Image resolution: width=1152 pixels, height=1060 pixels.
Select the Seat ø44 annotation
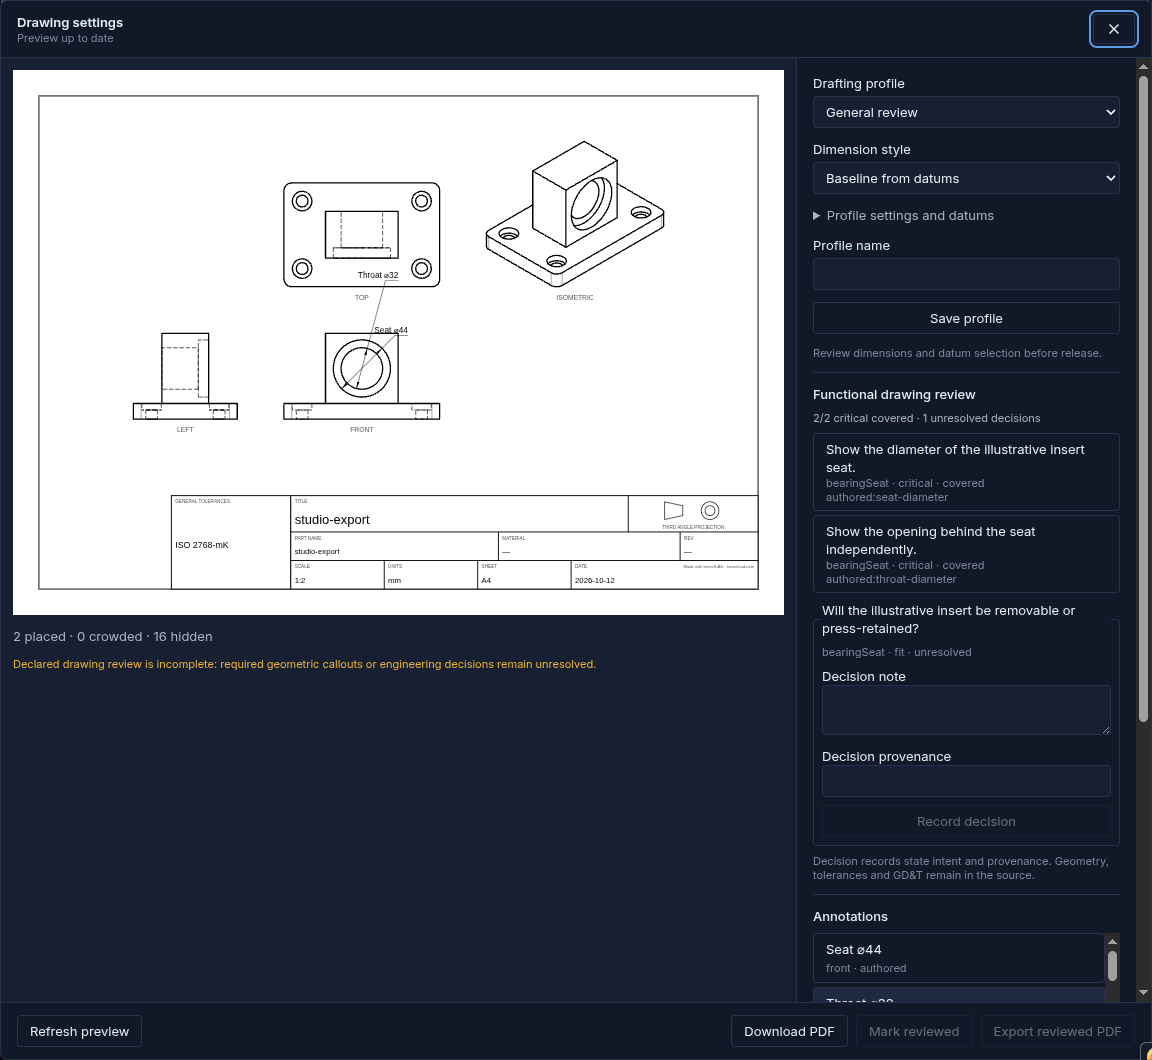coord(958,958)
